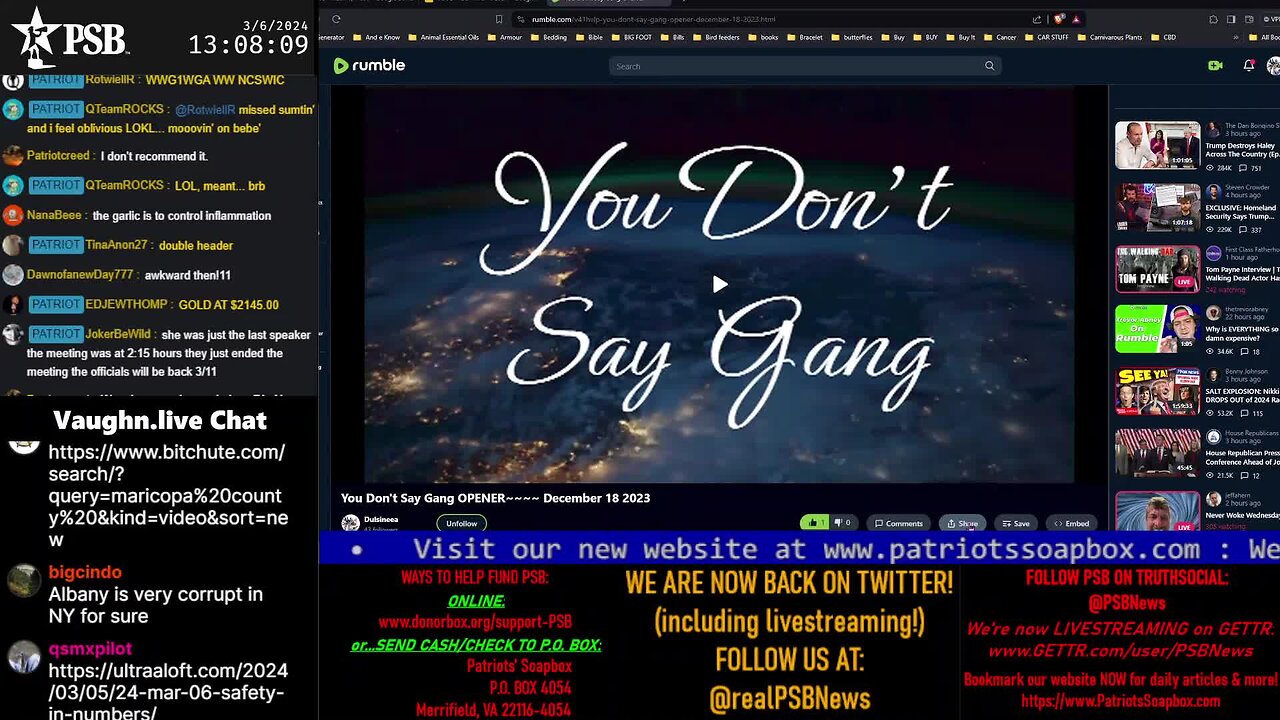Click the jeffahern channel avatar

(x=1213, y=499)
